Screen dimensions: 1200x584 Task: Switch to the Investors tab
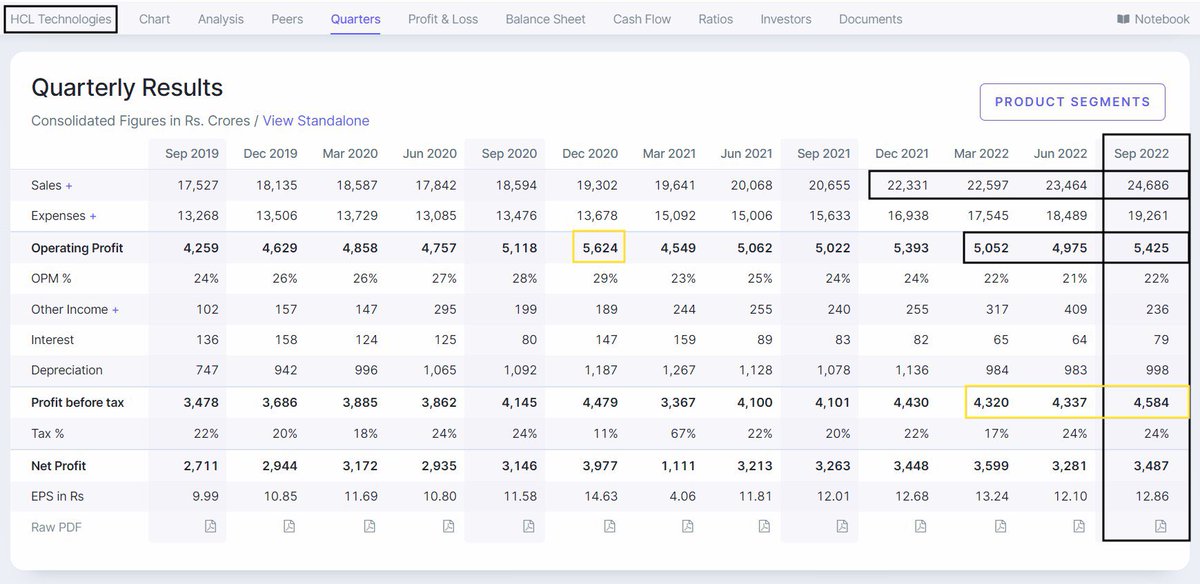tap(786, 19)
